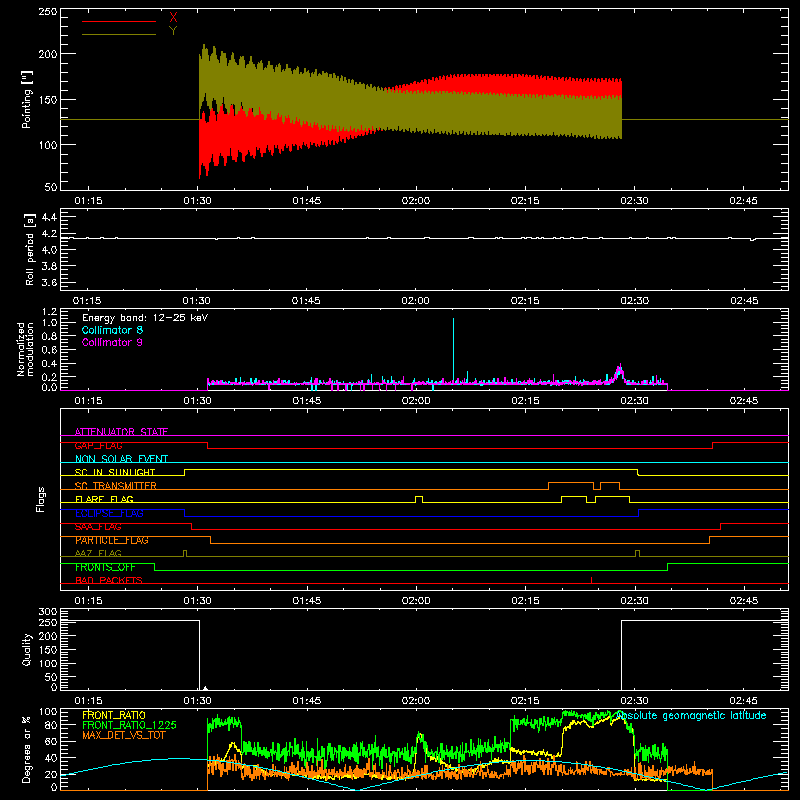Click the Collimator 9 legend entry
800x800 pixels.
112,342
